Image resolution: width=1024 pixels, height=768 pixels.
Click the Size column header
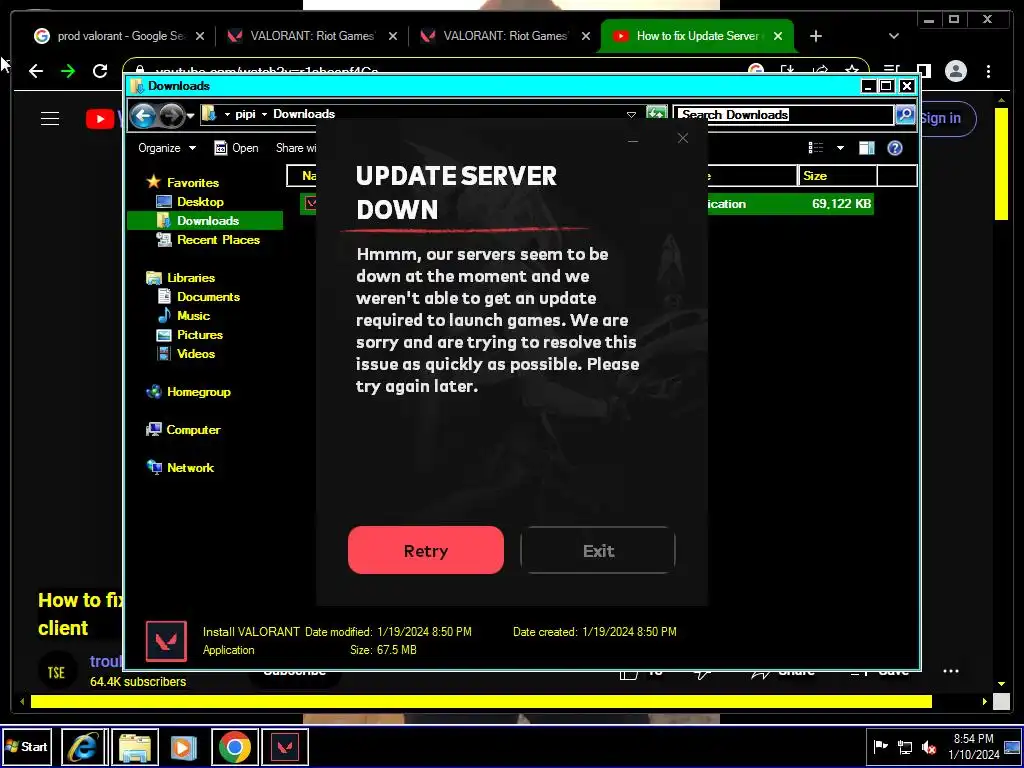[837, 176]
